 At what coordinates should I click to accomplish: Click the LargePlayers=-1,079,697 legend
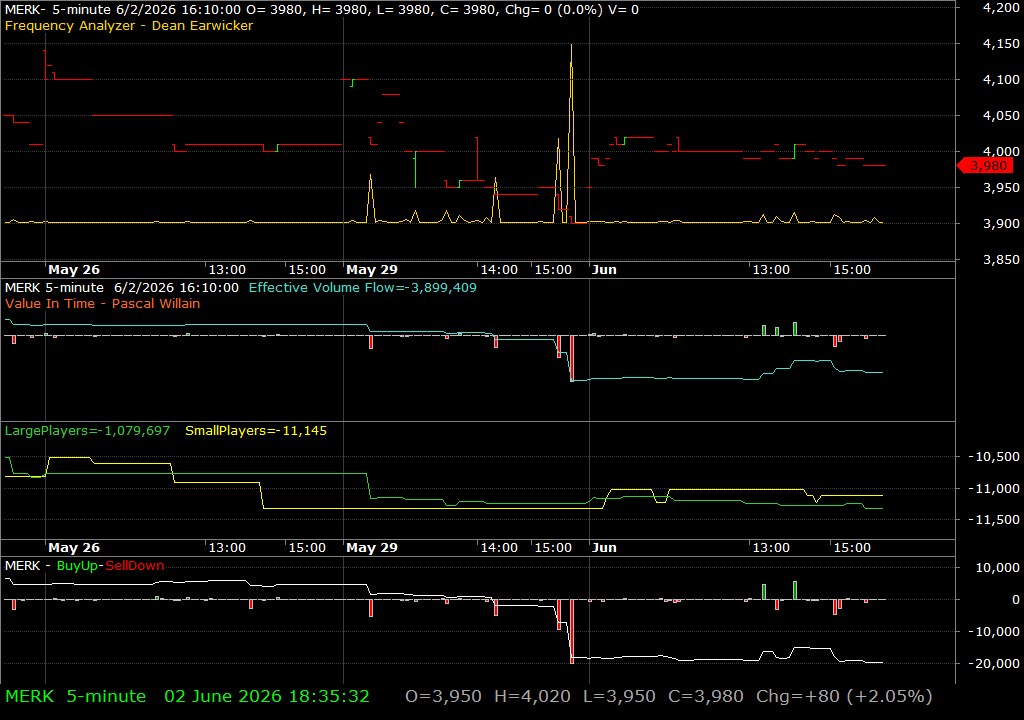coord(87,431)
